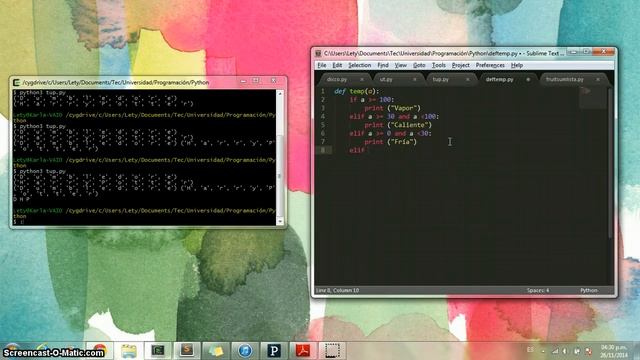Activate Sublime Text from the taskbar
640x360 pixels.
[187, 351]
